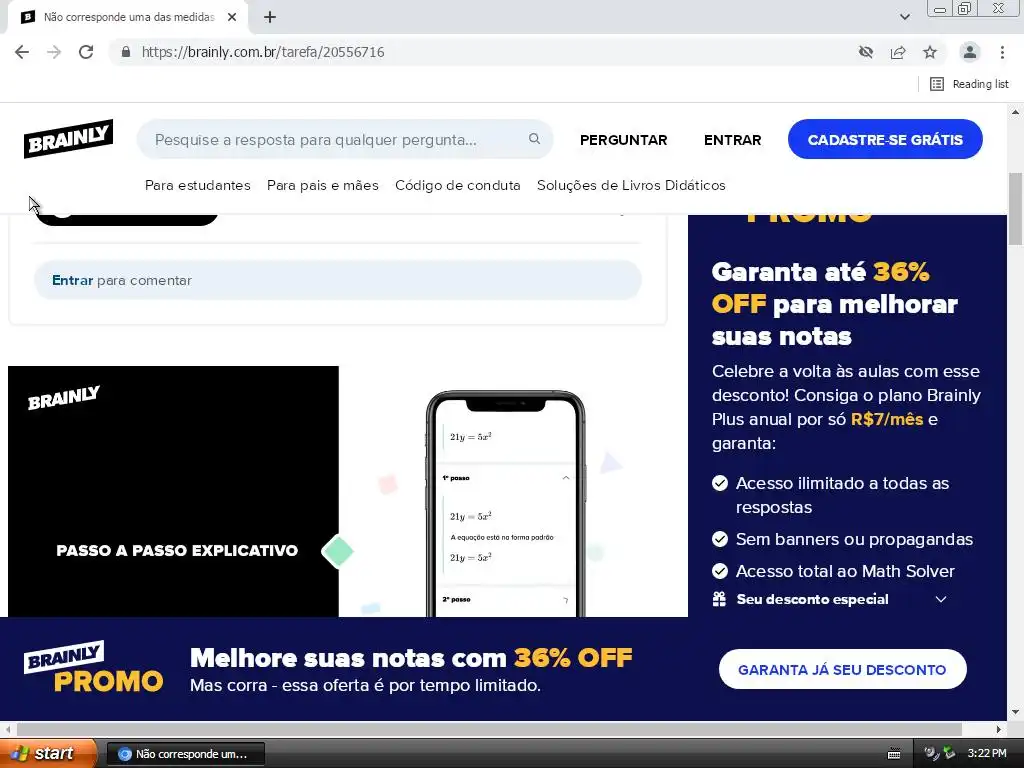Open the Reading list panel
The width and height of the screenshot is (1024, 768).
[x=969, y=84]
